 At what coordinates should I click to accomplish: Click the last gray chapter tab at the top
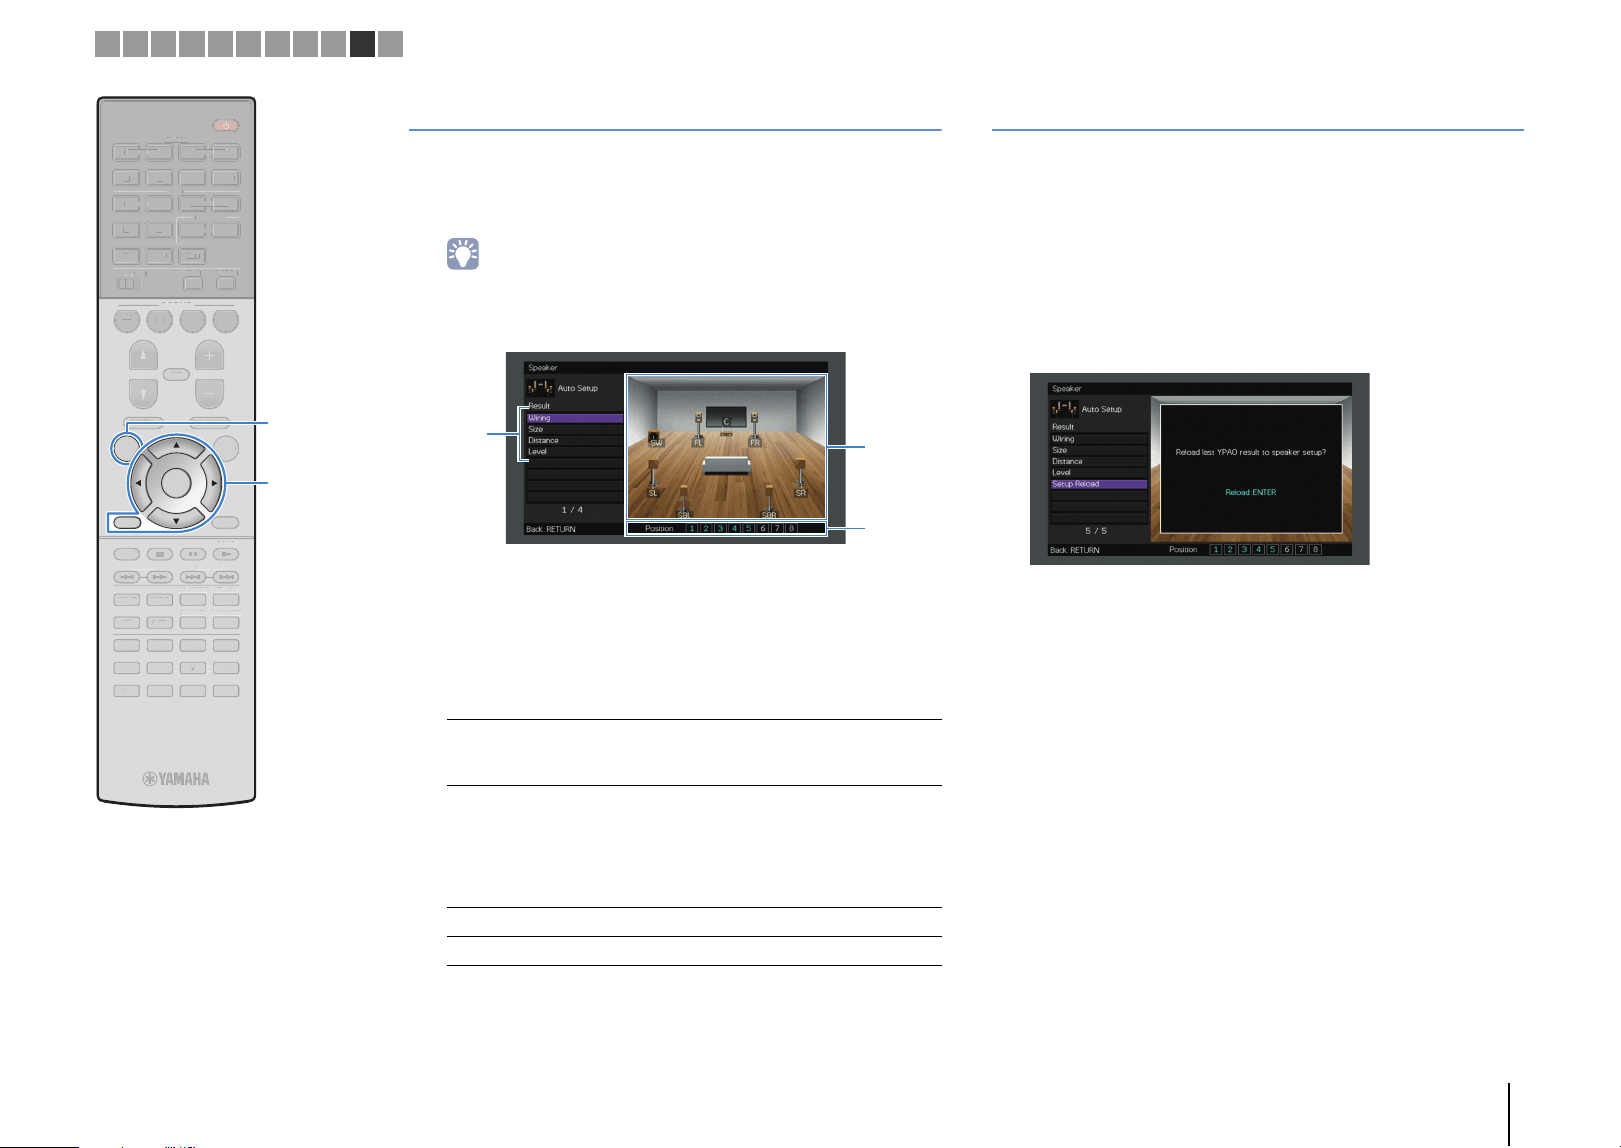click(x=391, y=44)
